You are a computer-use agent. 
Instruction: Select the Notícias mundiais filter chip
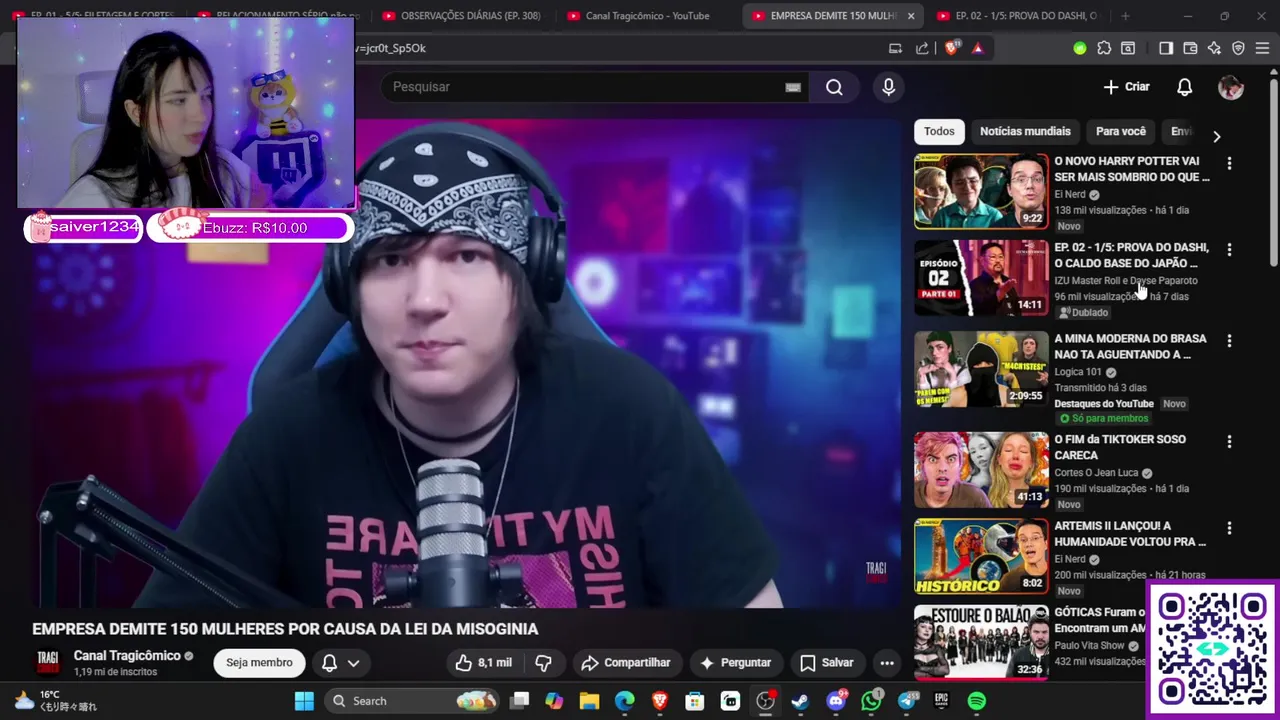(x=1025, y=131)
